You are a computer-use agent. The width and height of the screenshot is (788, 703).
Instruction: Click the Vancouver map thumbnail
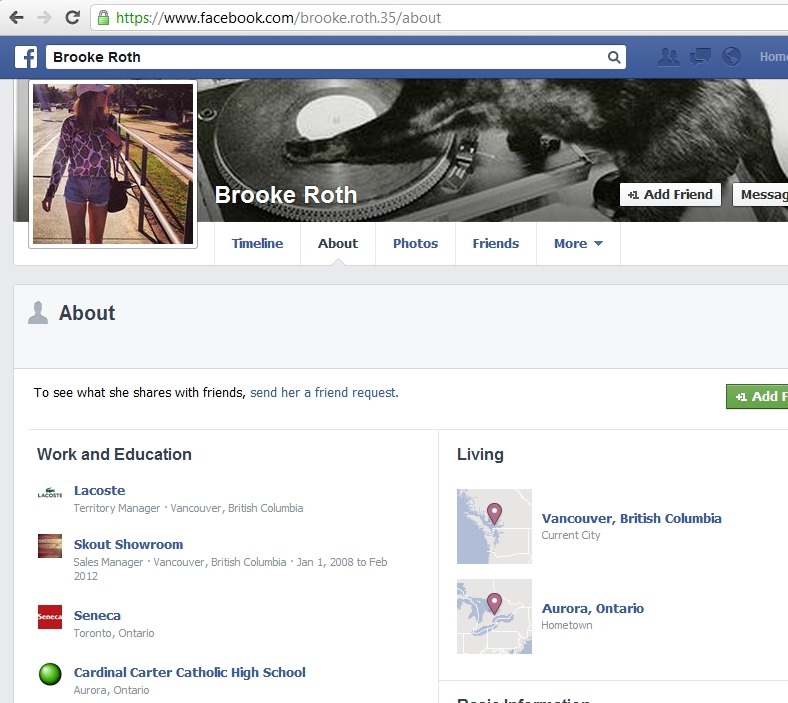494,526
